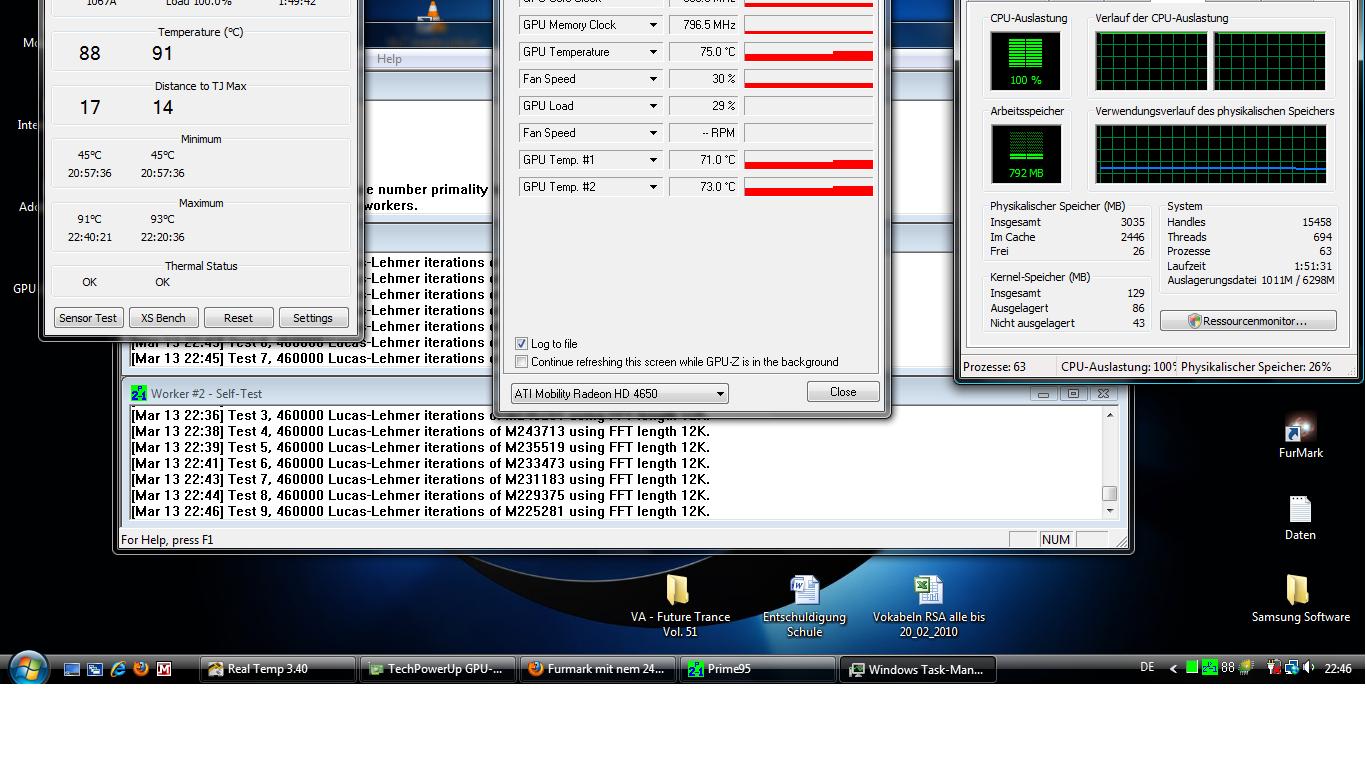The image size is (1366, 768).
Task: Show hidden tray icons arrow
Action: (1173, 669)
